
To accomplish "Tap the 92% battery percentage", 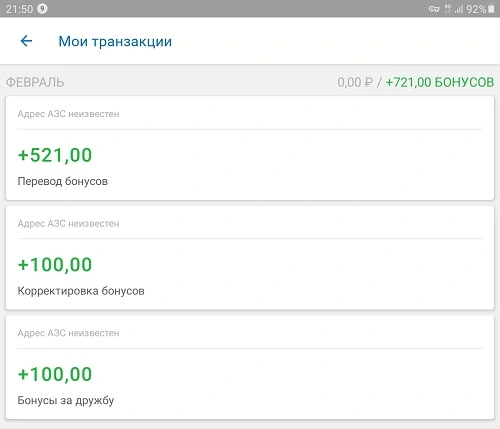I will click(476, 9).
